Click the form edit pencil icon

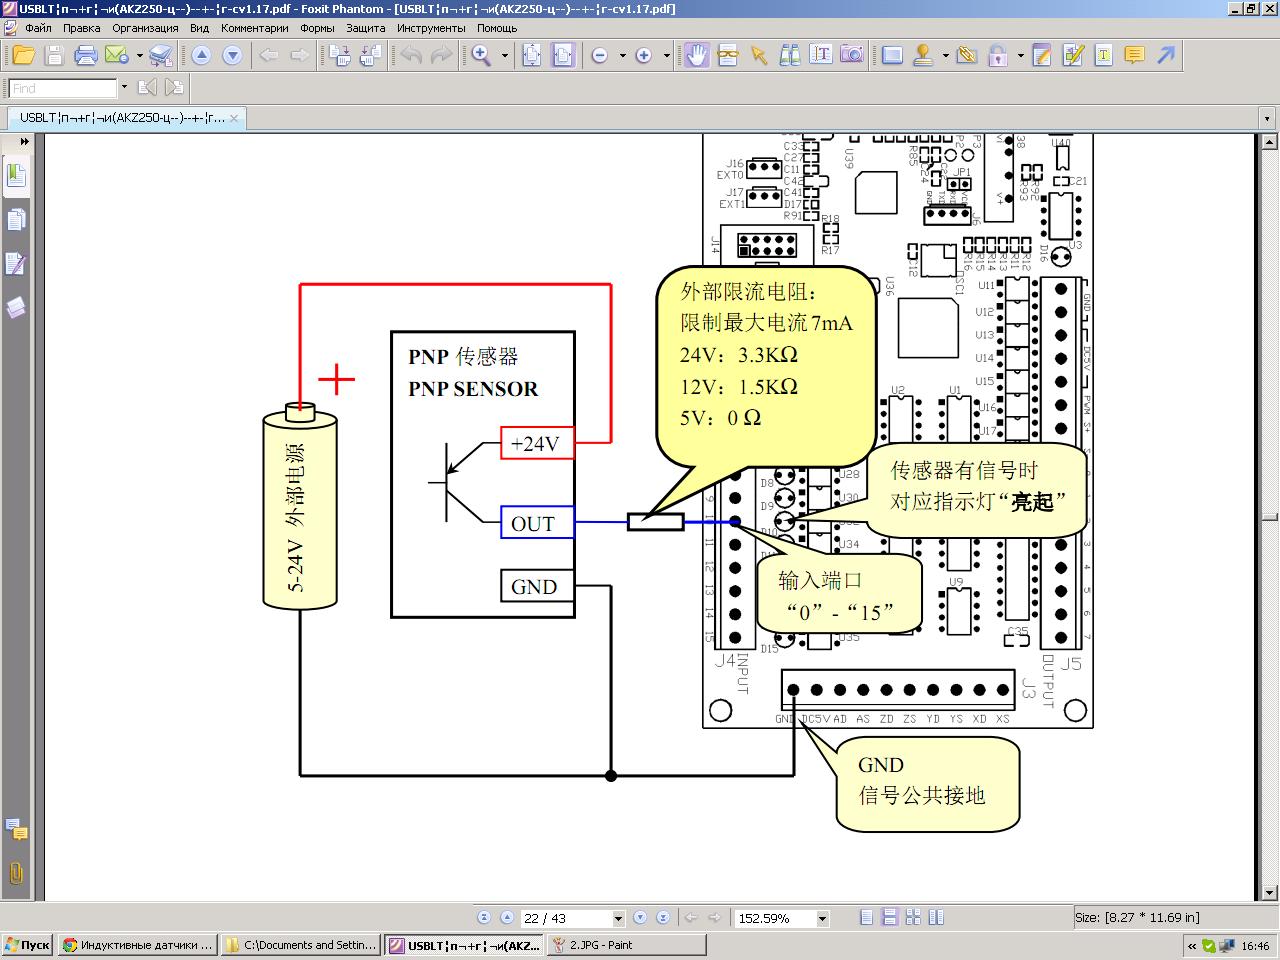click(1073, 55)
